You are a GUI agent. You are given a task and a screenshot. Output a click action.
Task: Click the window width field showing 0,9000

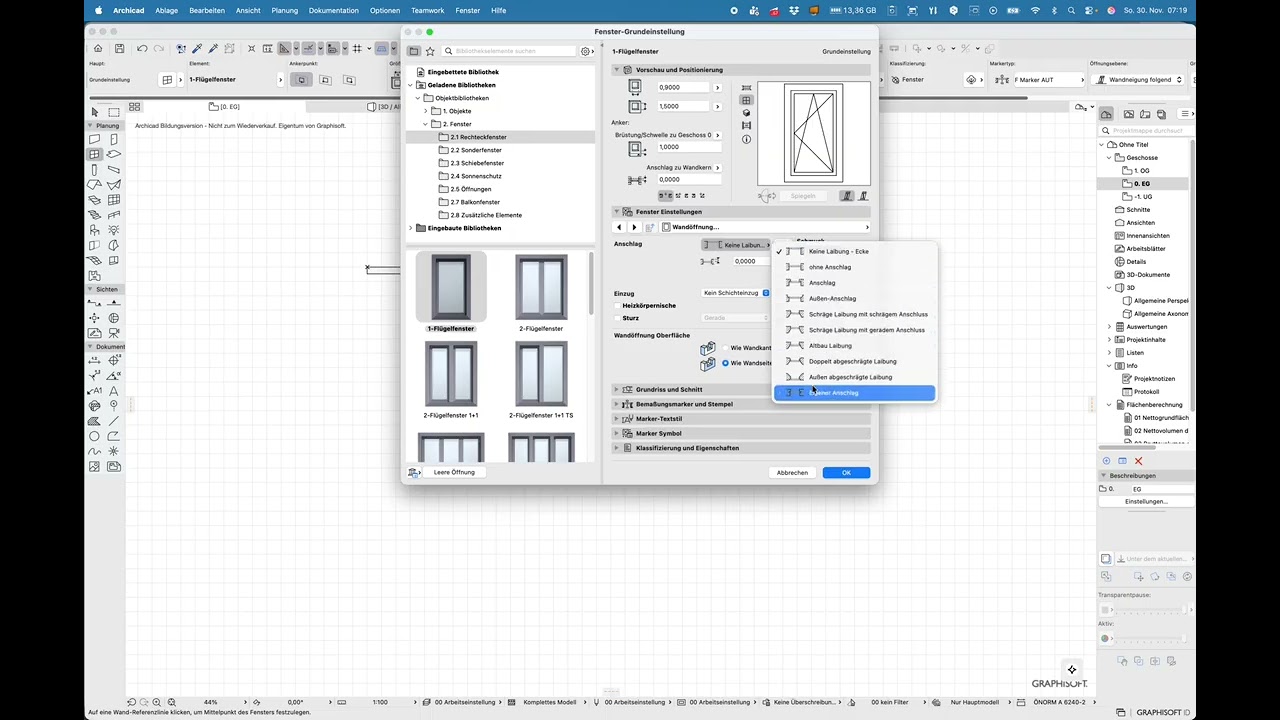(683, 88)
